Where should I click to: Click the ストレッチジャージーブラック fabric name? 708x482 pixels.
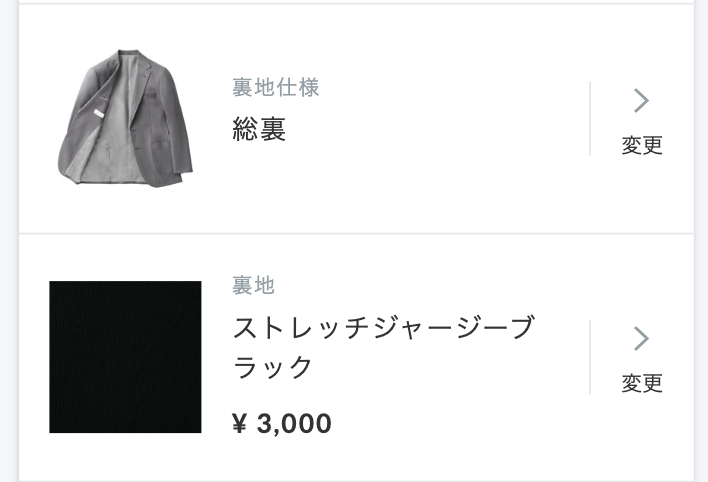click(x=383, y=347)
